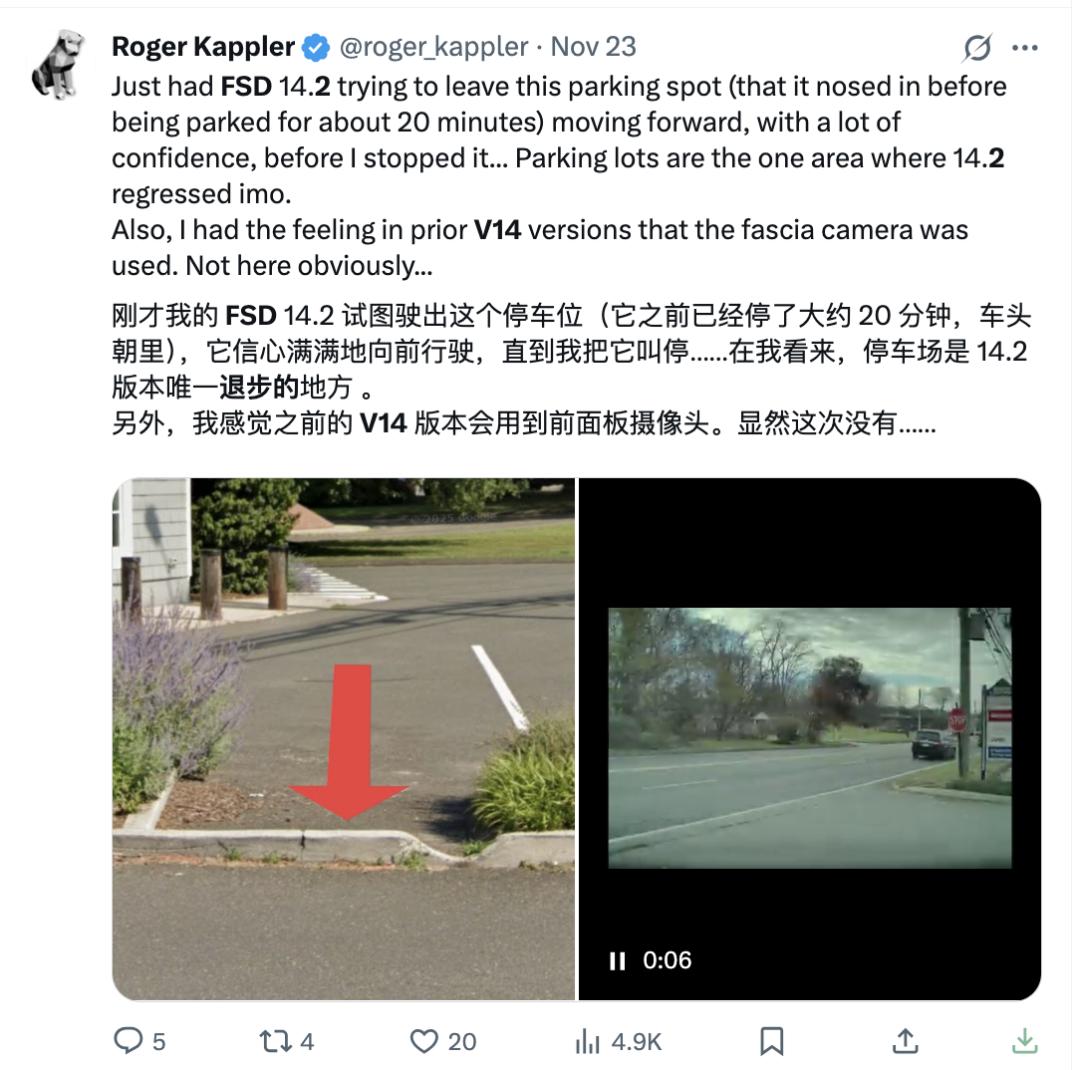Visit the @roger_kappler handle link
The image size is (1080, 1070).
433,47
